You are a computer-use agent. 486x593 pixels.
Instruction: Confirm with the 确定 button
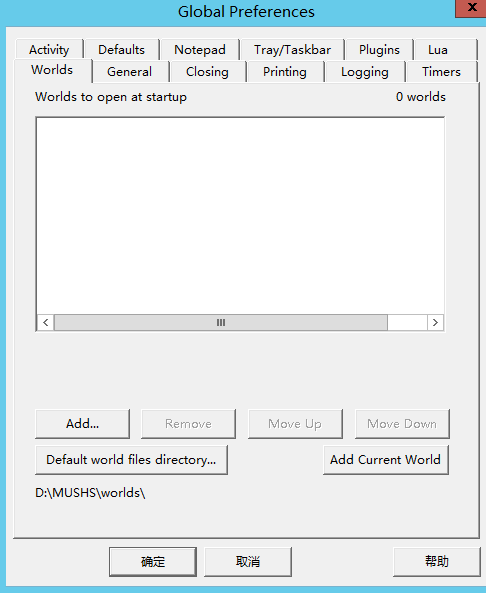pos(153,562)
